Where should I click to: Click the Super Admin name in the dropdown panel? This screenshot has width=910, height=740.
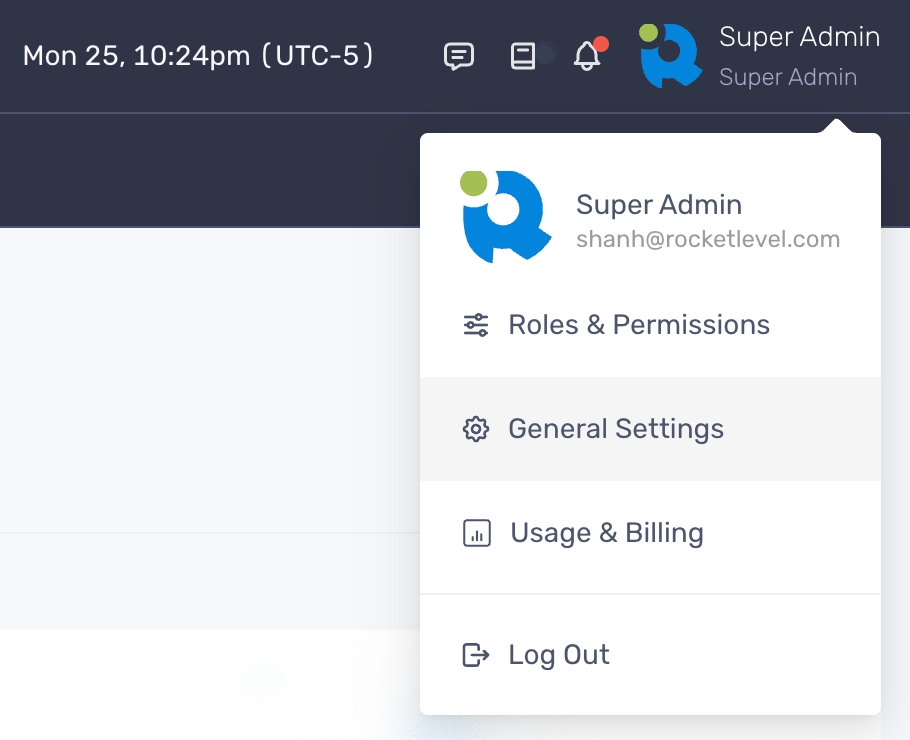[659, 205]
